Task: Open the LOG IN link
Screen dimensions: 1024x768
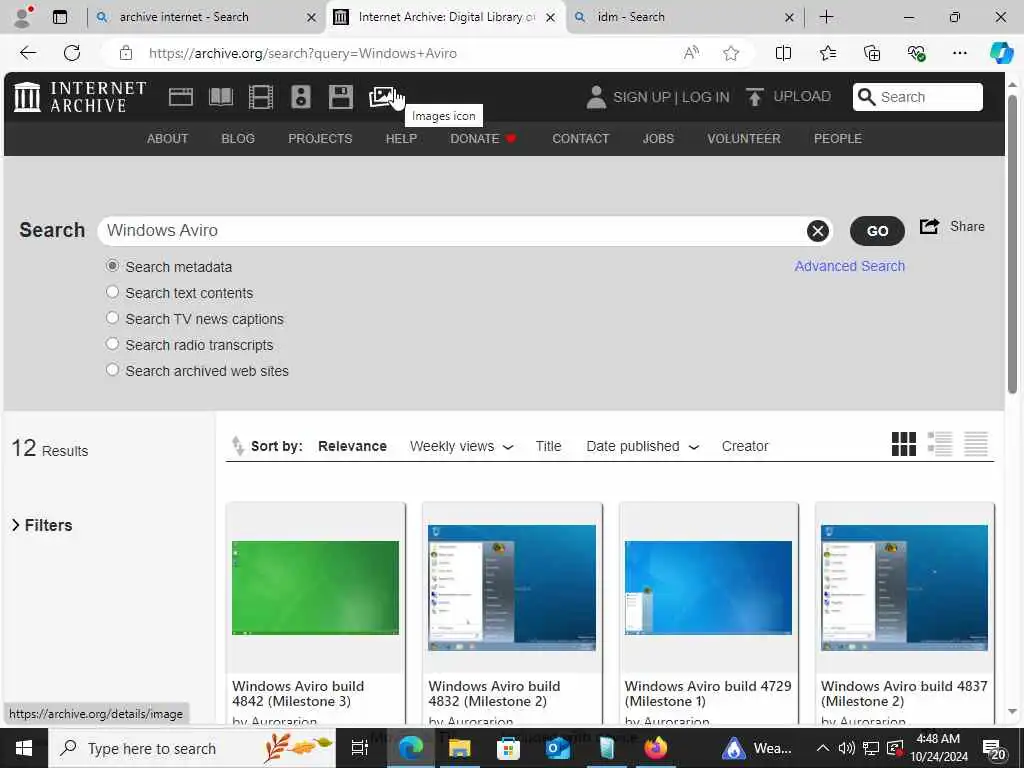Action: click(705, 97)
